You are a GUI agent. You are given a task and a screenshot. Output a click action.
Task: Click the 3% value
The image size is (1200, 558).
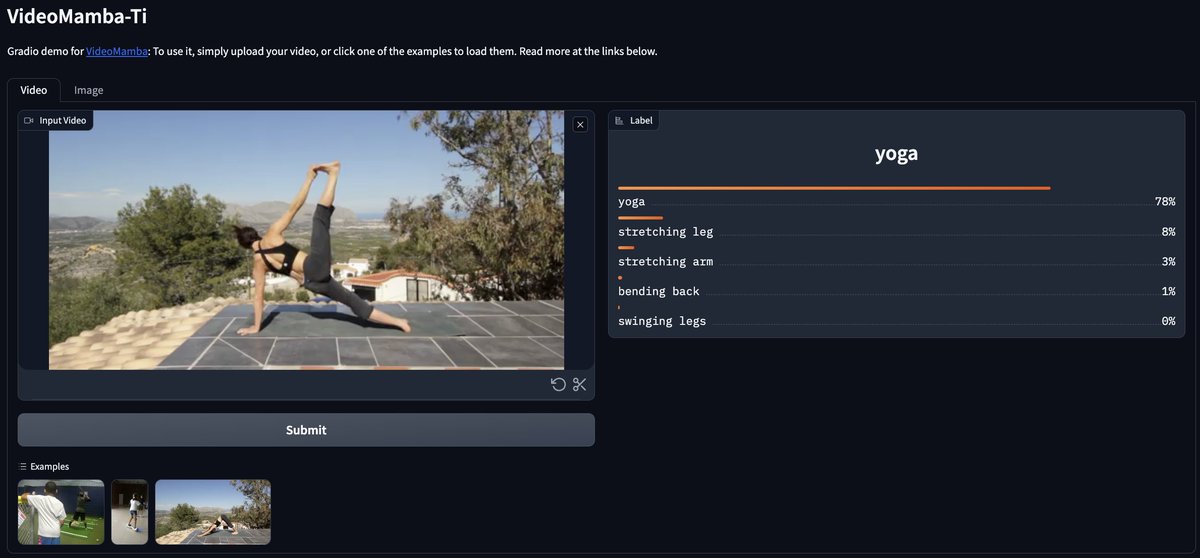1168,262
